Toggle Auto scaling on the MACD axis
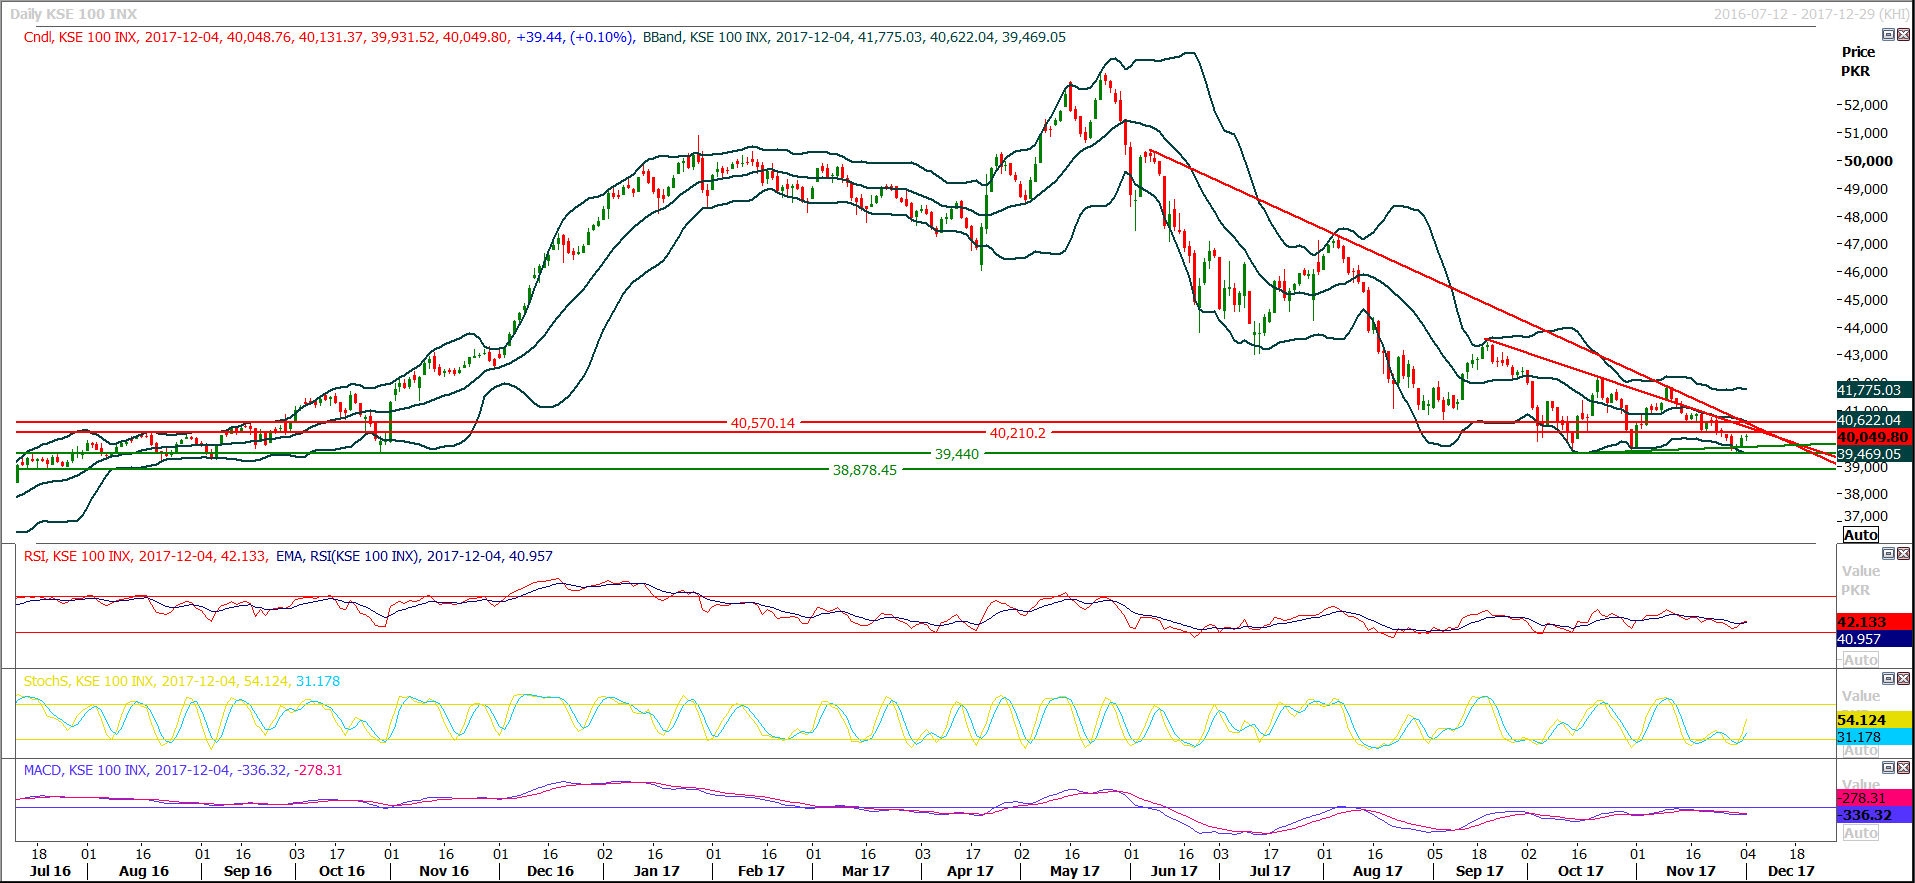 point(1860,833)
